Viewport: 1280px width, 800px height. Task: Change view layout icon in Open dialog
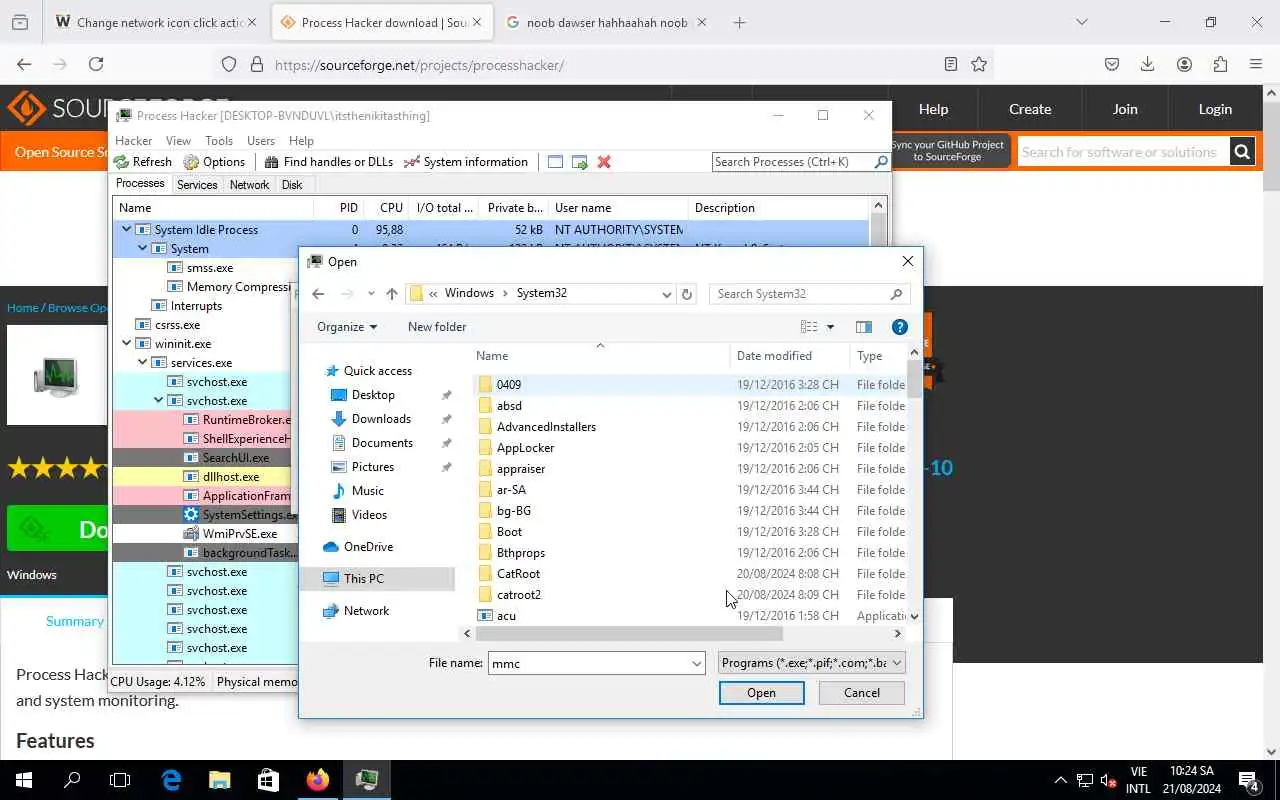[809, 327]
